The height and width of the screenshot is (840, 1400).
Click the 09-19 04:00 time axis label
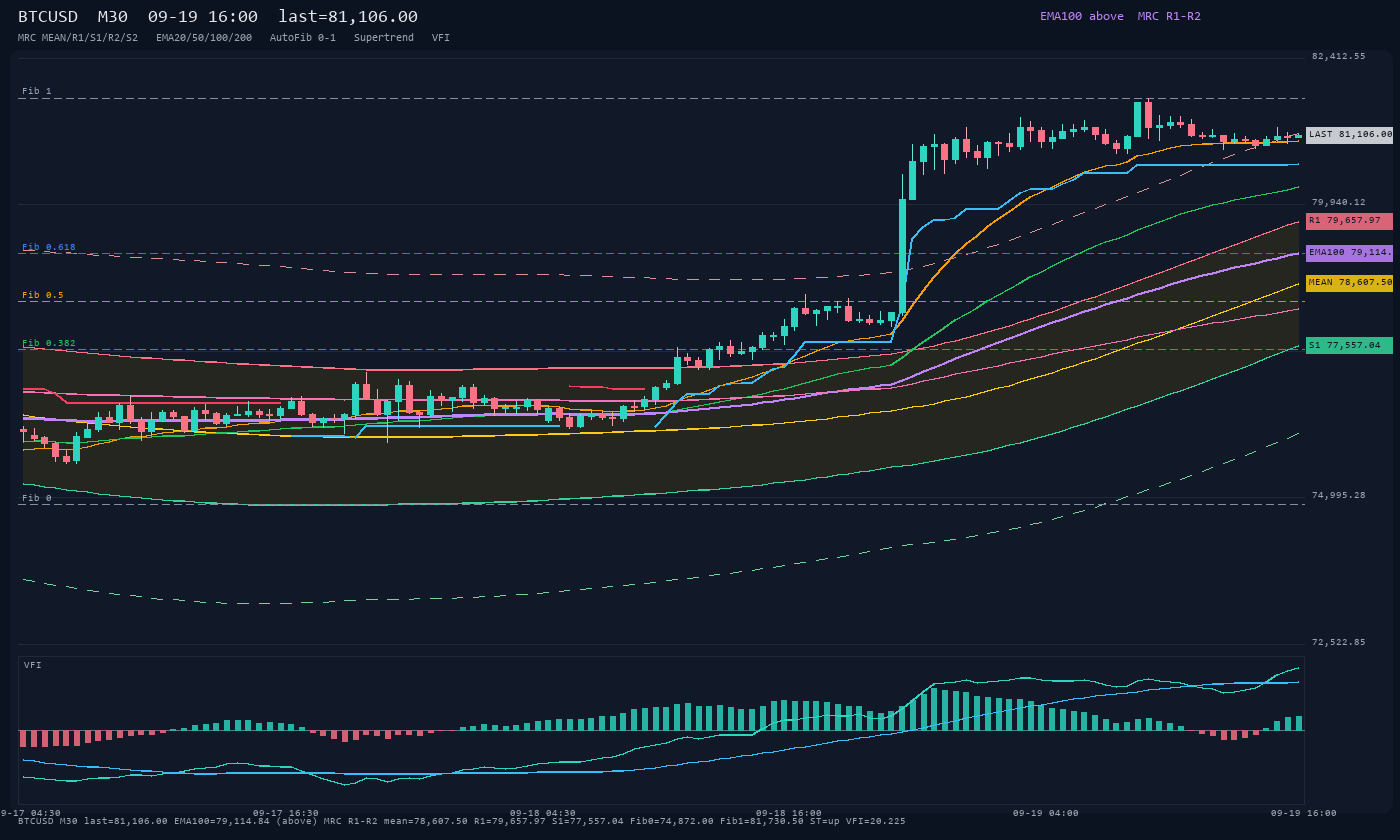[x=1046, y=813]
